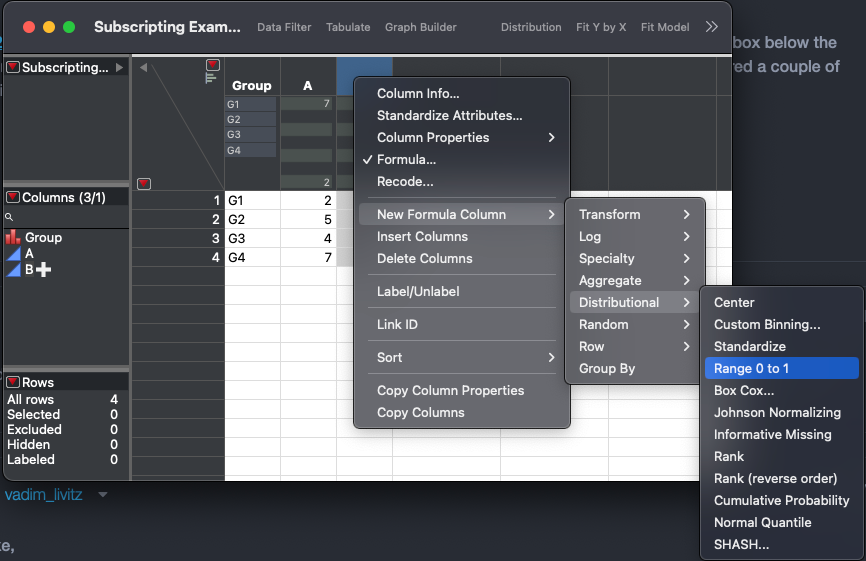Click the plus formula icon next to B
Viewport: 866px width, 561px height.
(x=43, y=269)
